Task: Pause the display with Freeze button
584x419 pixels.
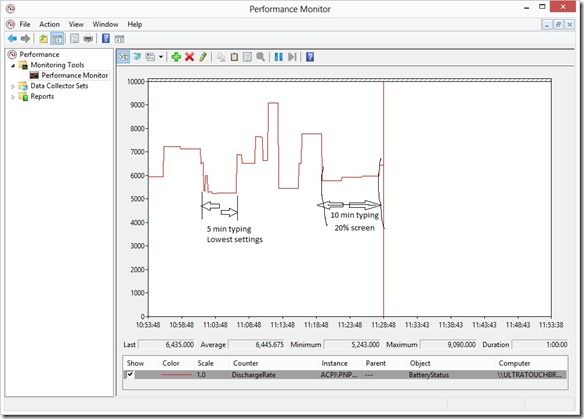Action: (x=279, y=57)
